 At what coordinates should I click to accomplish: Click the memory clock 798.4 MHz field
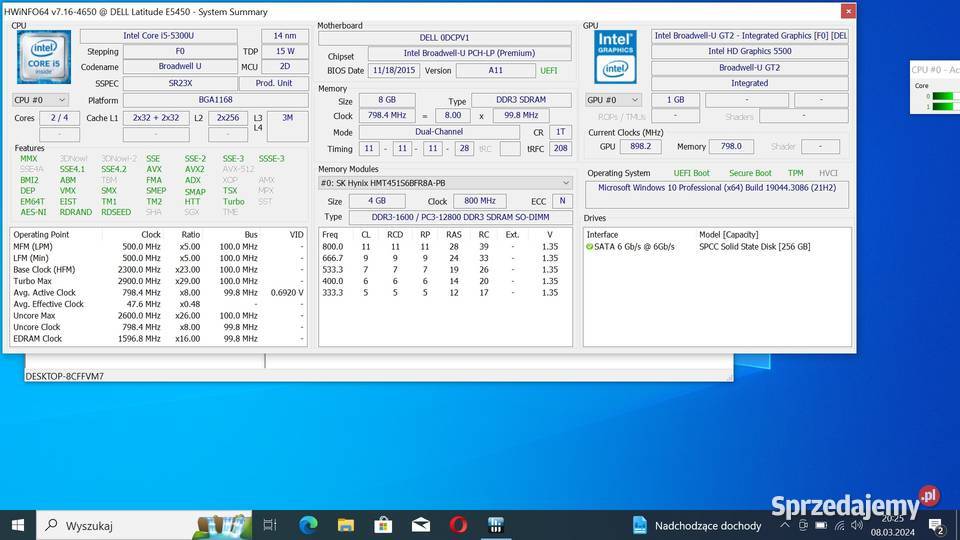(x=387, y=115)
